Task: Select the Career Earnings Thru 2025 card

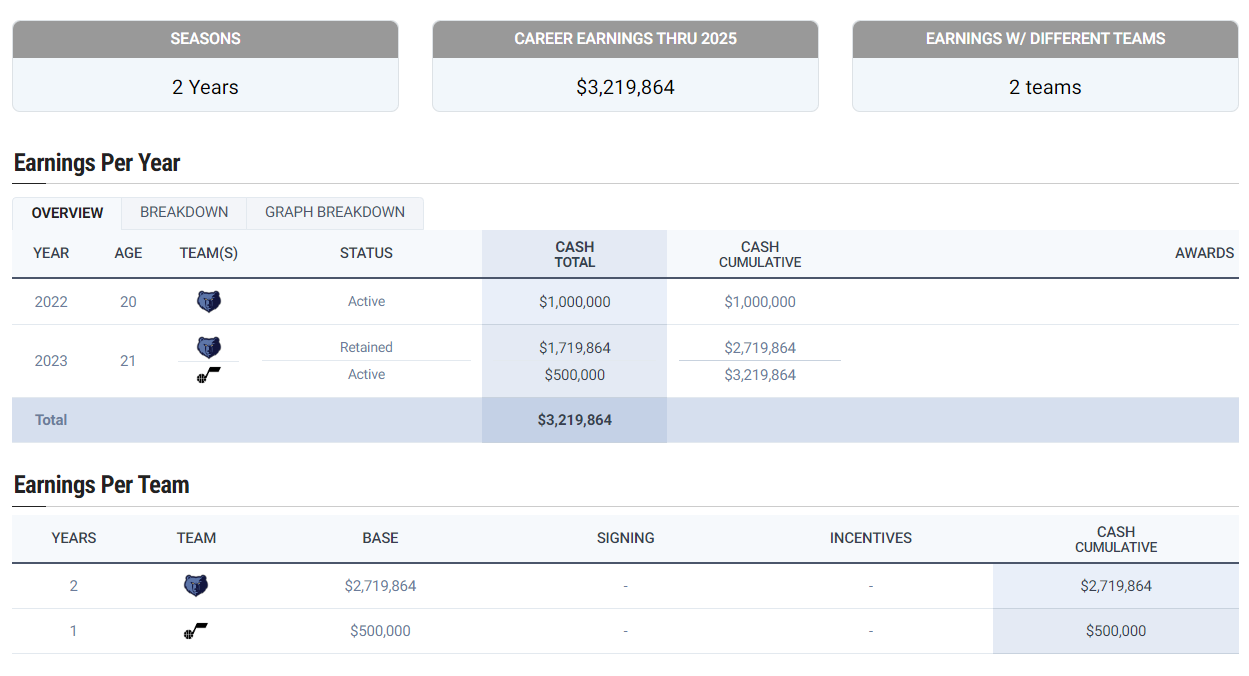Action: pyautogui.click(x=625, y=65)
